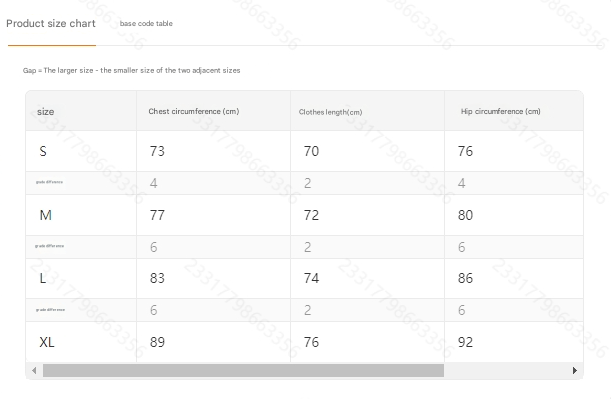Click chest value 77 for size M
The width and height of the screenshot is (611, 399).
[x=157, y=215]
